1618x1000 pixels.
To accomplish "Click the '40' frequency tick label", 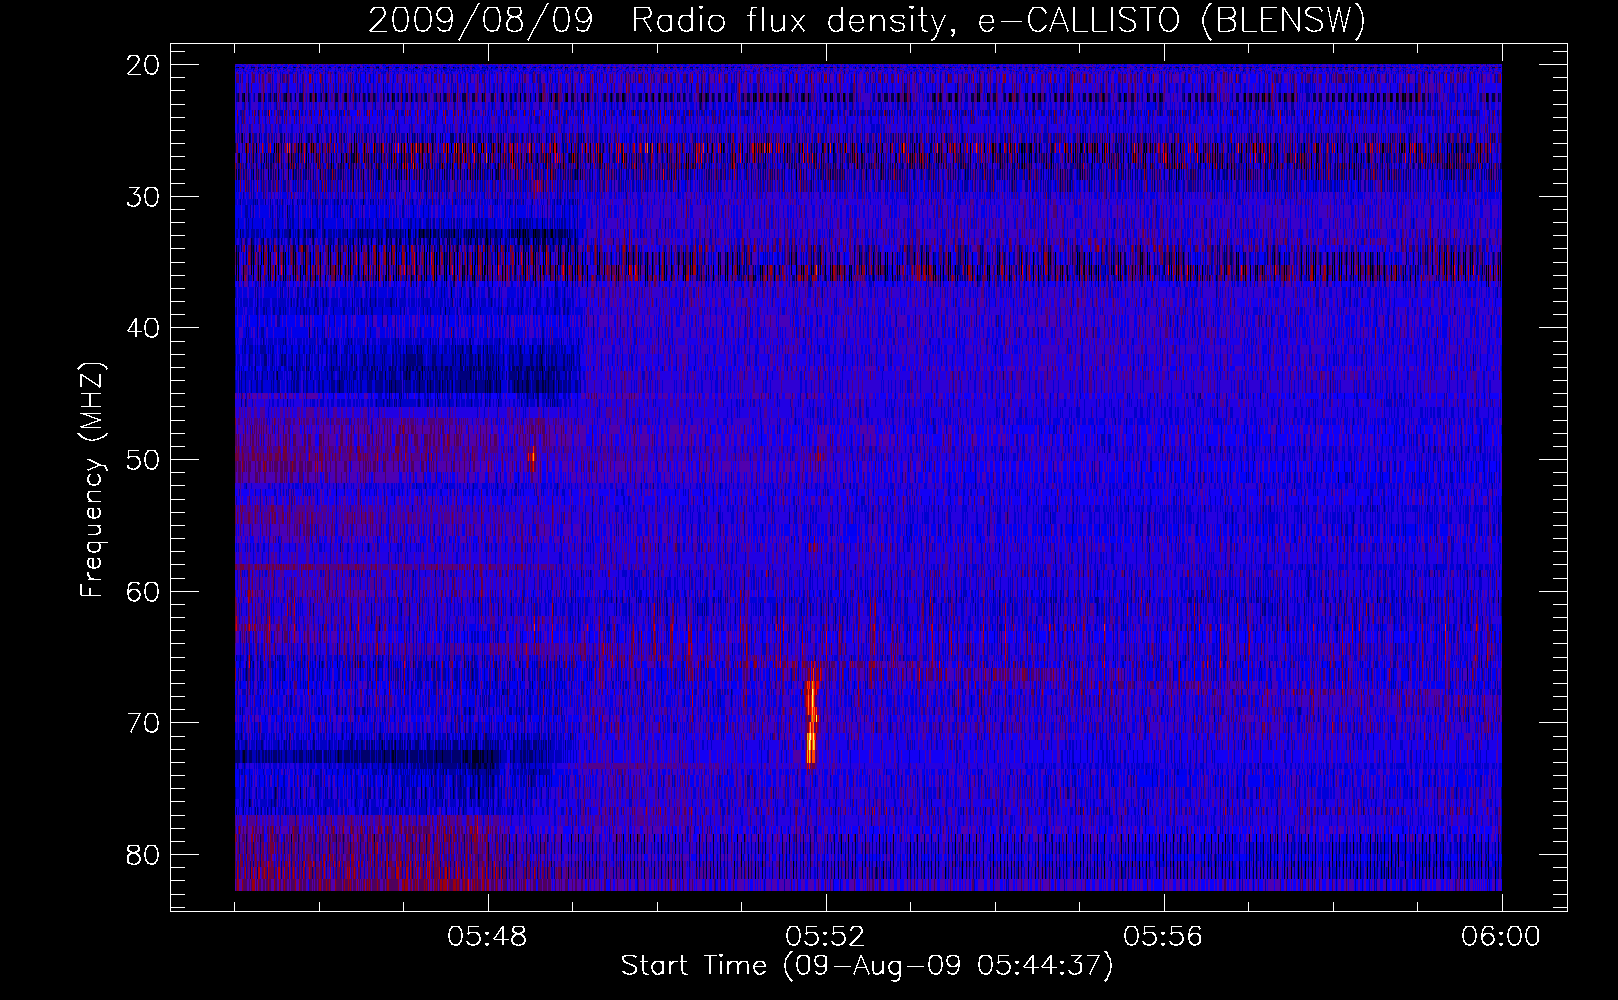I will [144, 328].
